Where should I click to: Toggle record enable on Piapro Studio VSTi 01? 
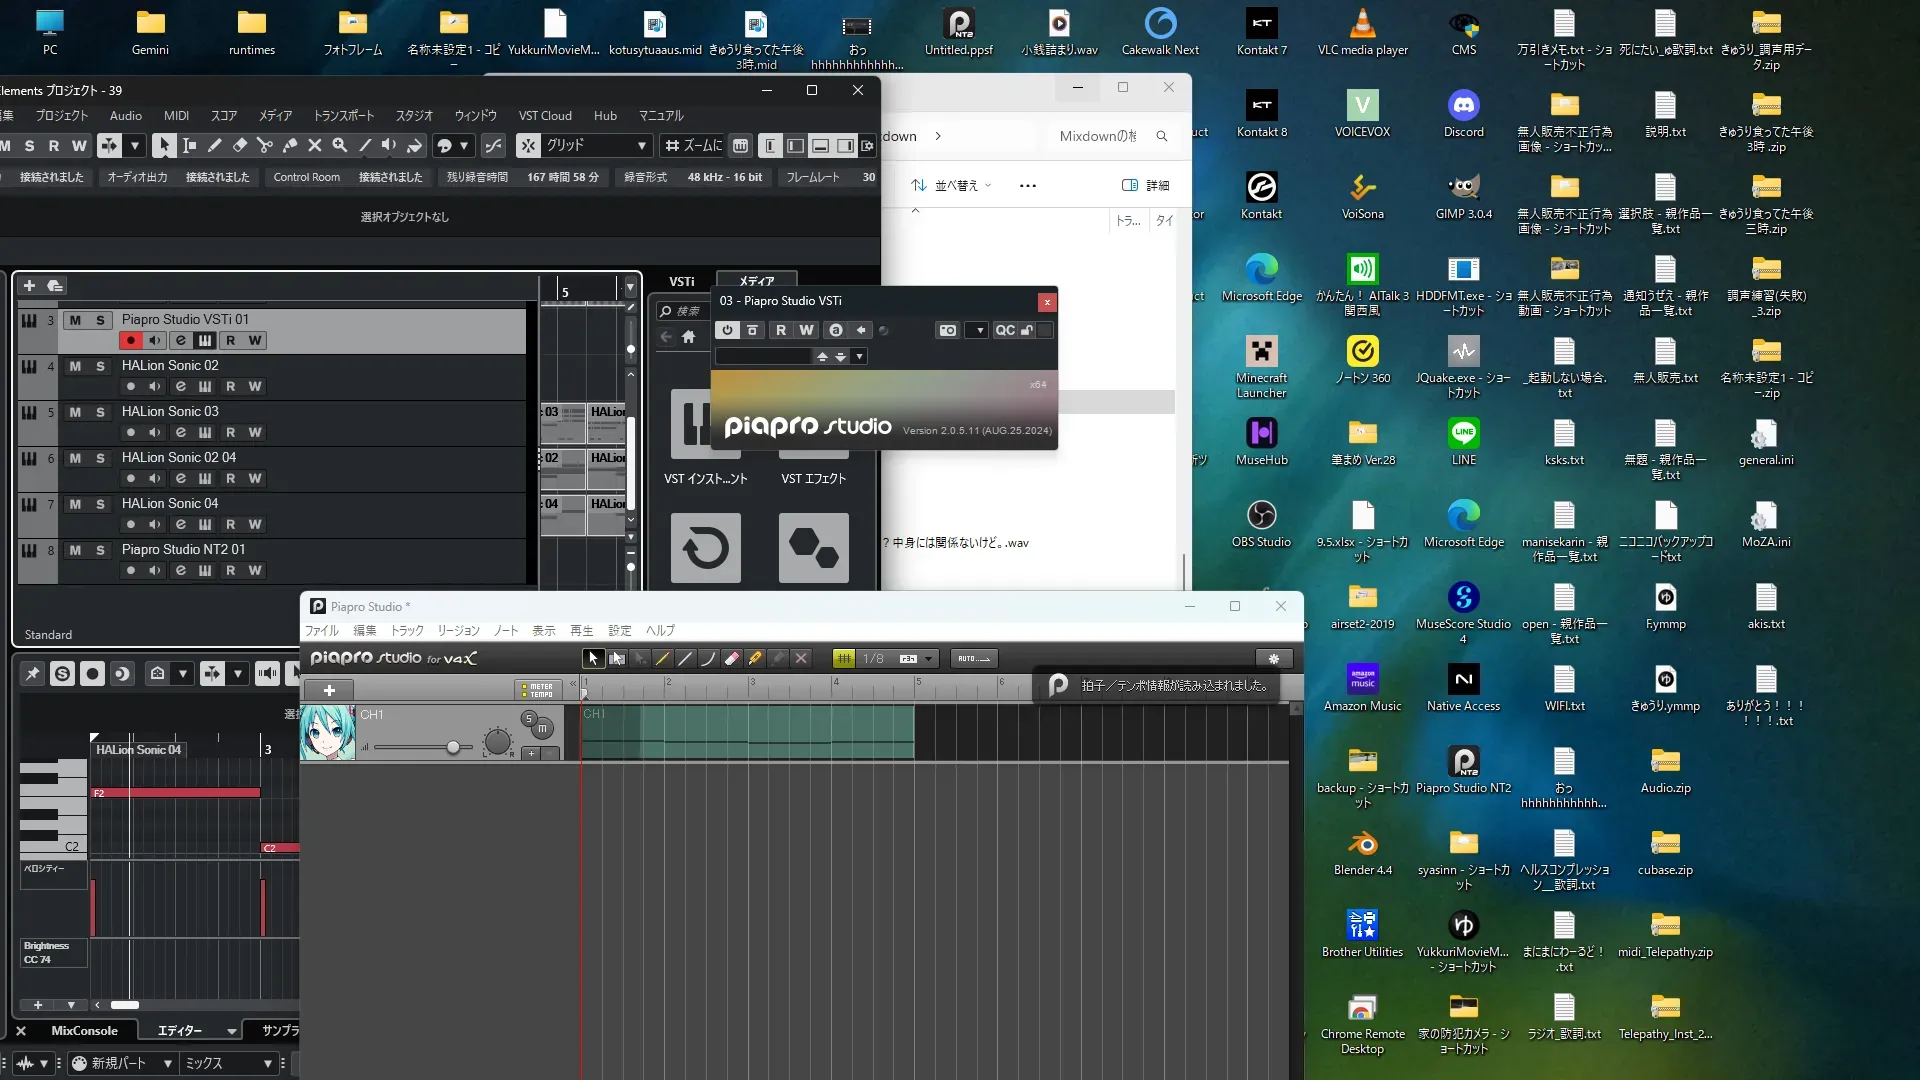pos(130,341)
